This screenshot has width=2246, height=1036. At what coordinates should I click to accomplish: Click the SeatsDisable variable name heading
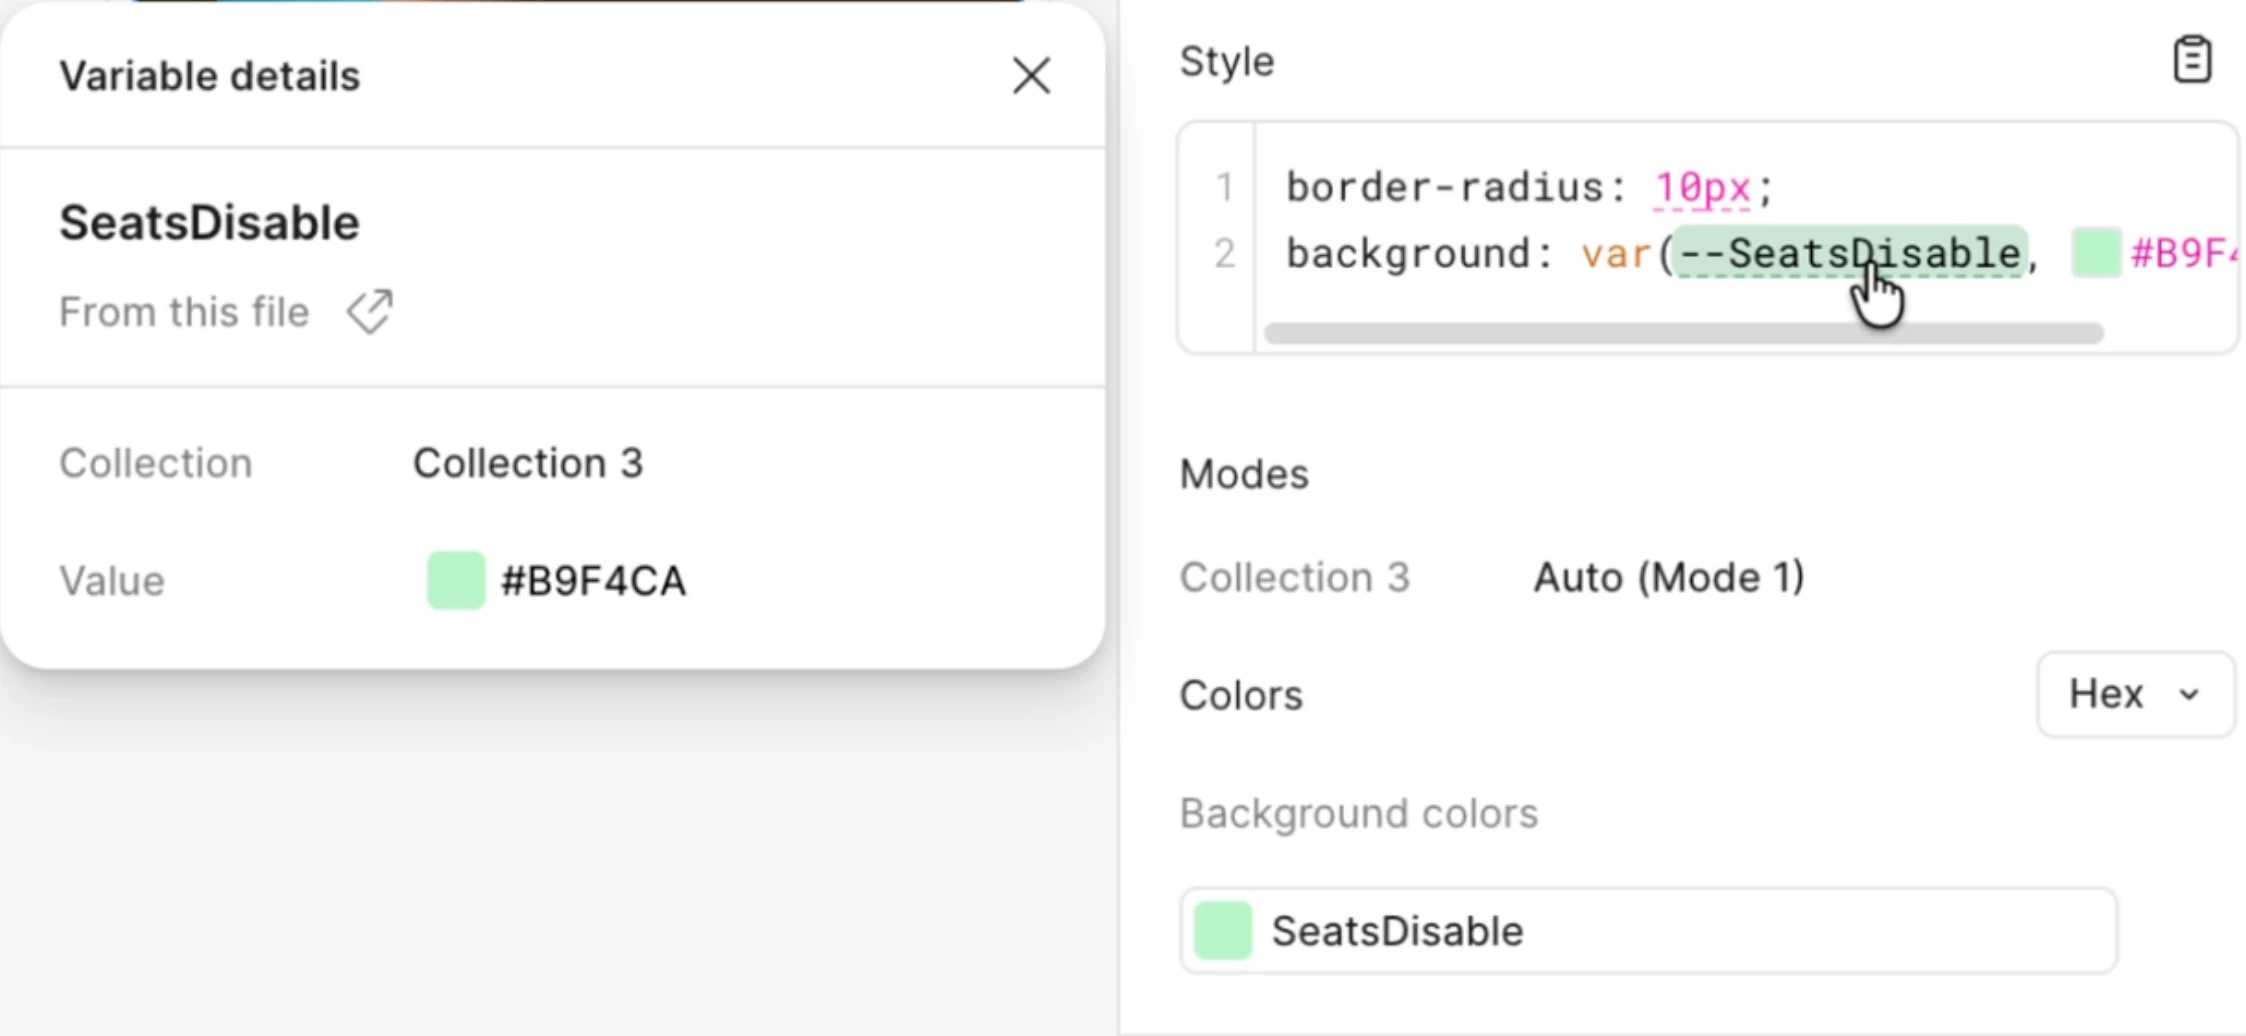click(x=209, y=222)
